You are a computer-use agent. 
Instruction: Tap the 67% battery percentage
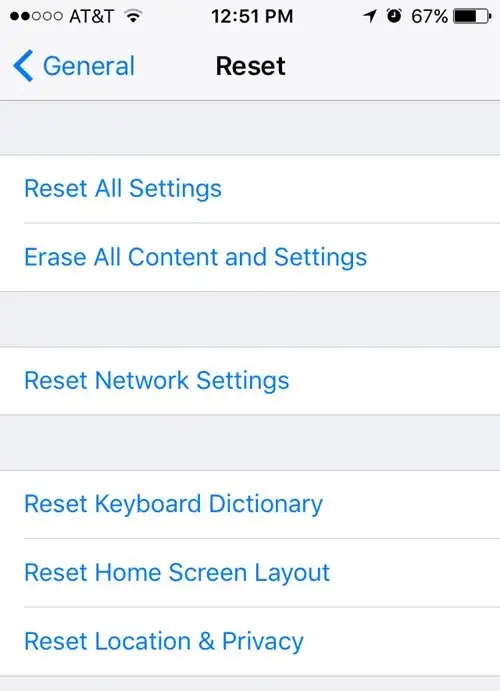(x=429, y=16)
